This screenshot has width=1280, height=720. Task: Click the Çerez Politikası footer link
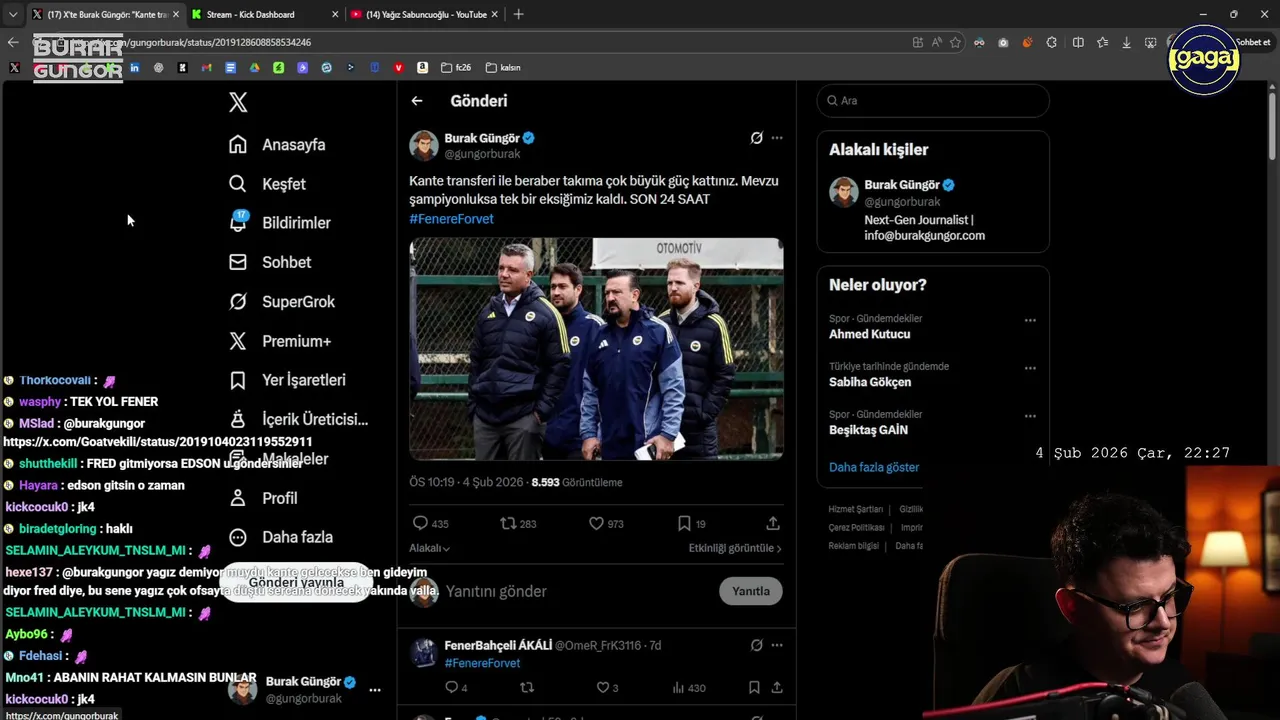point(856,527)
